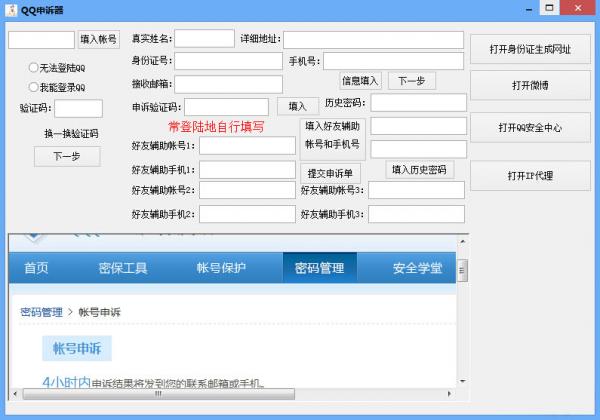Click the 打开微博 button
This screenshot has width=600, height=420.
tap(530, 85)
